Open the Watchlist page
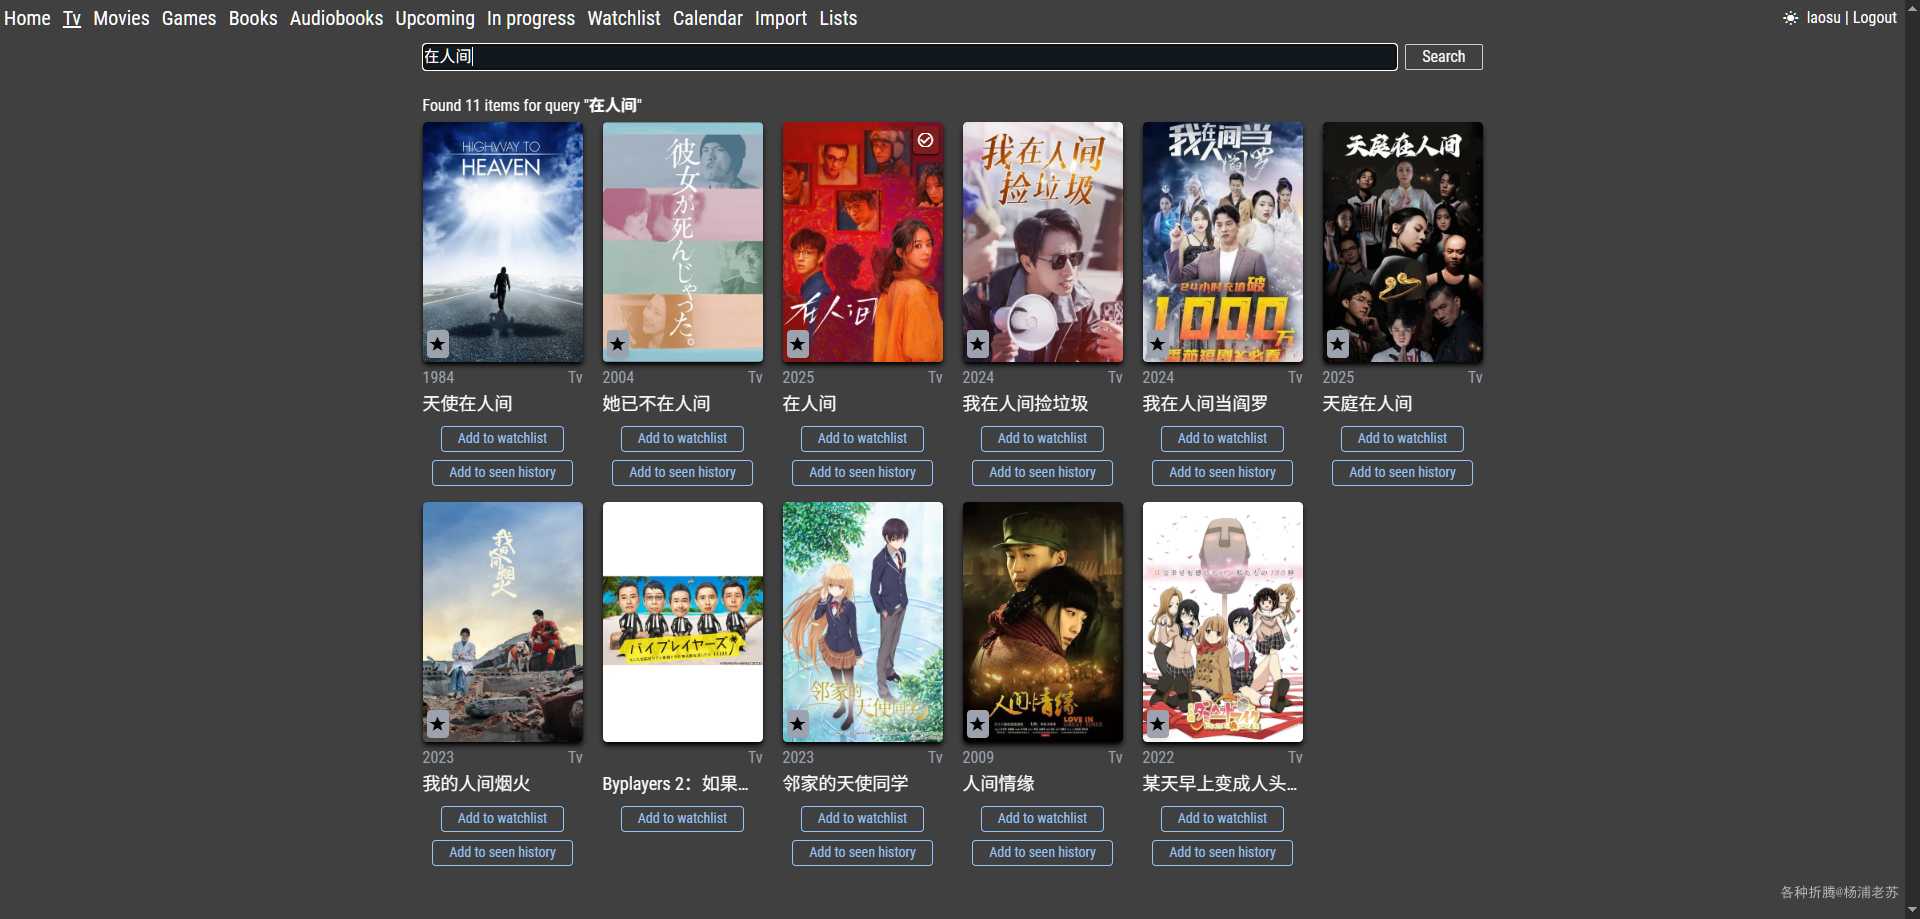 (624, 18)
